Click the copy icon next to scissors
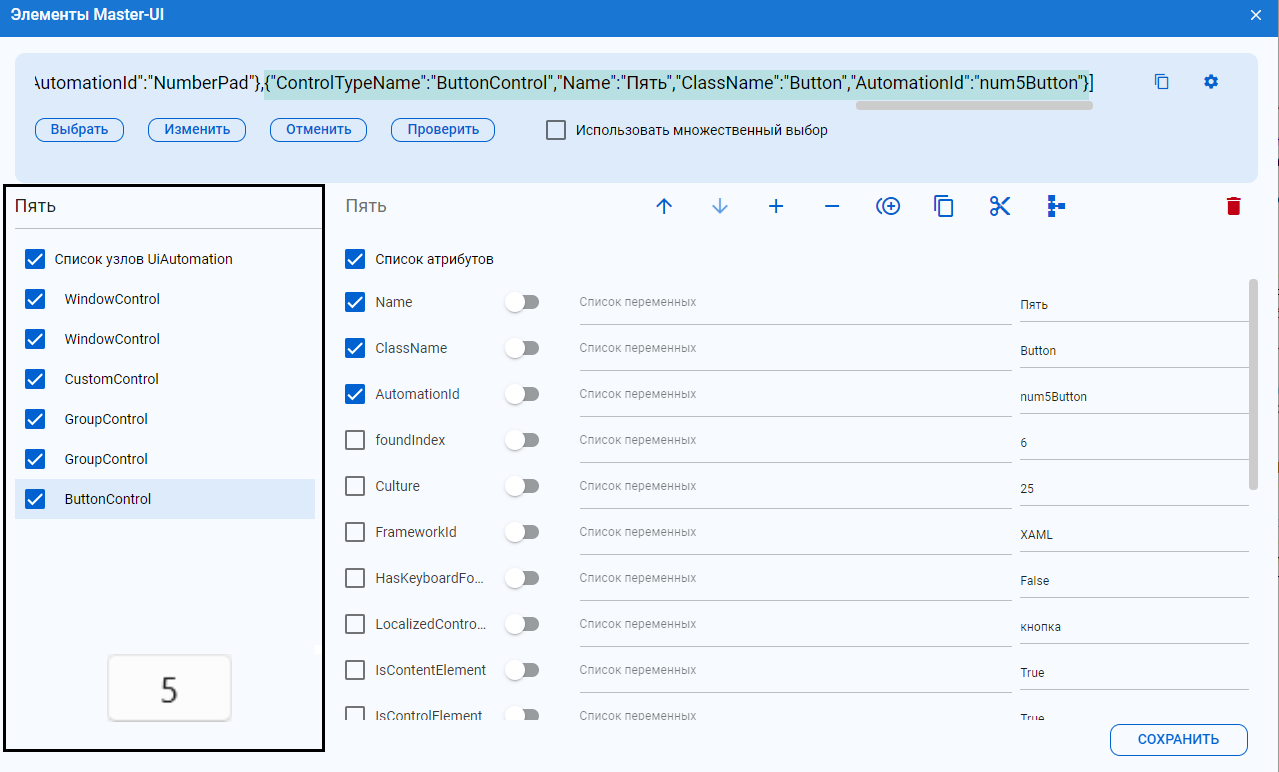 [944, 206]
